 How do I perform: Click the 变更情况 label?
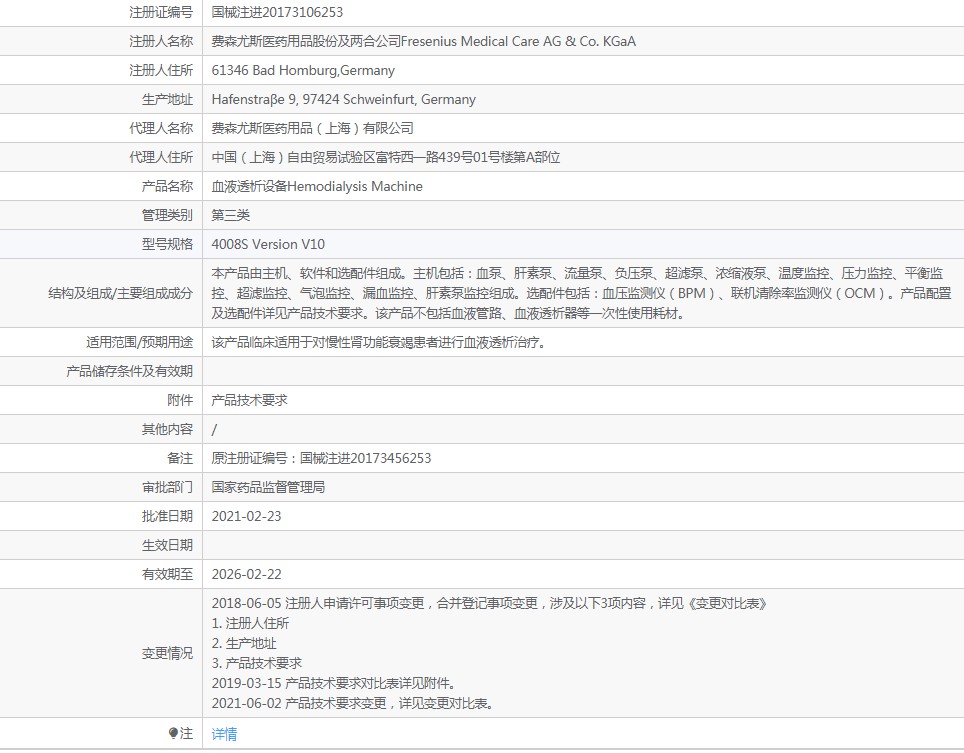[x=167, y=653]
